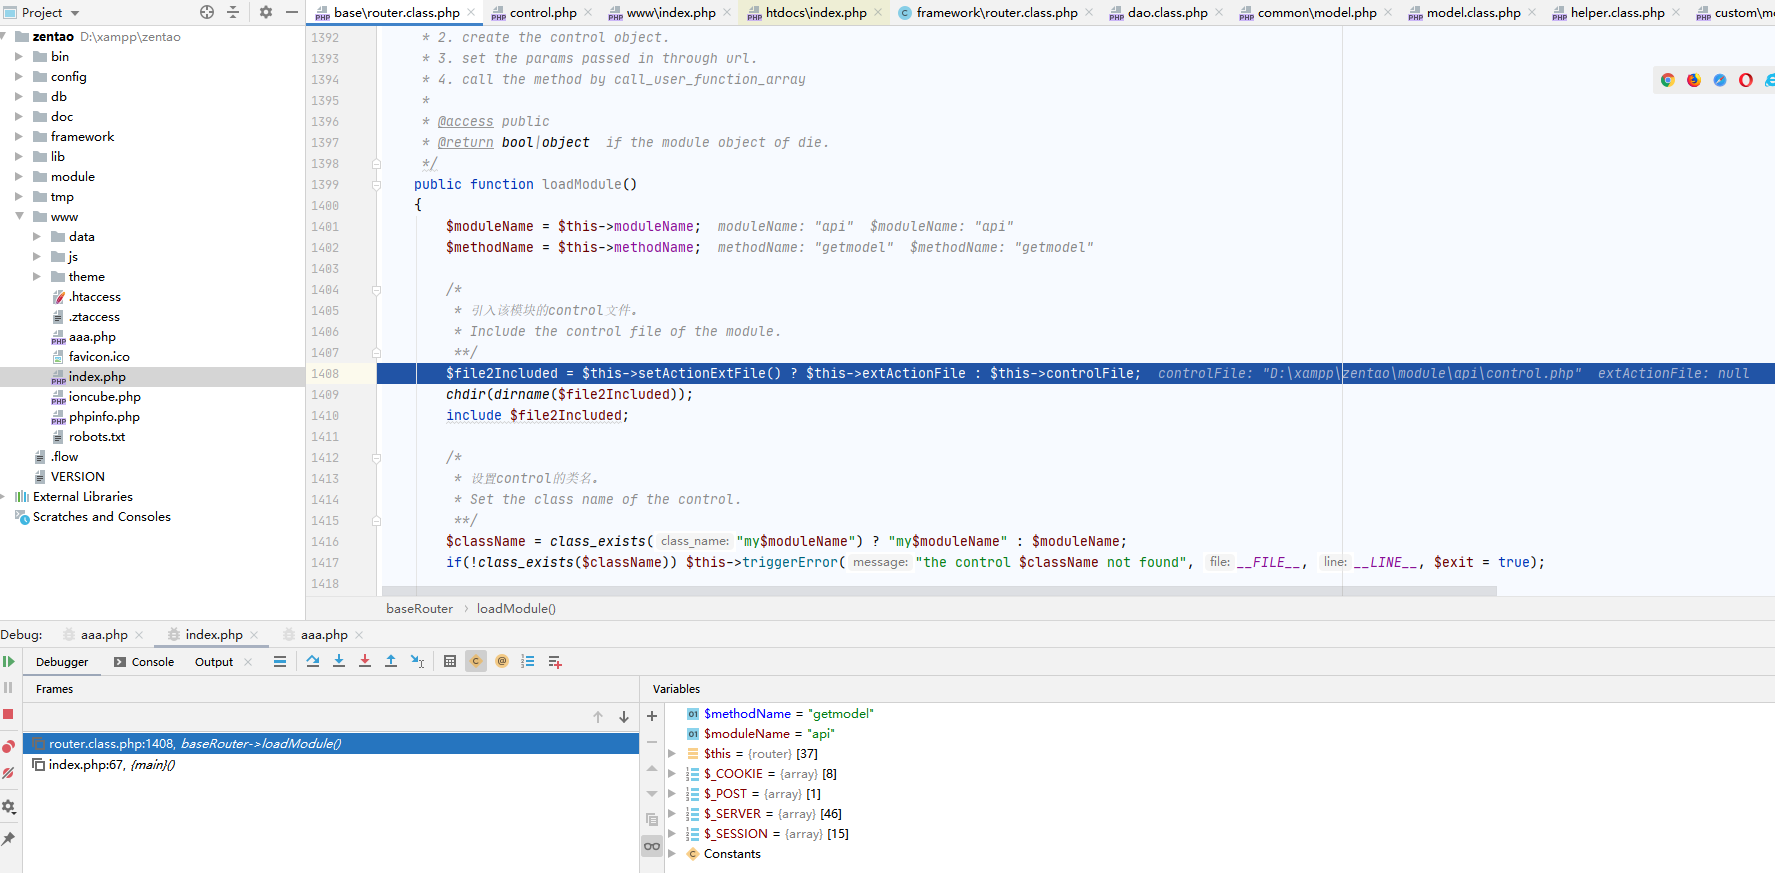
Task: Open the Evaluate Expression calculator icon
Action: click(450, 662)
